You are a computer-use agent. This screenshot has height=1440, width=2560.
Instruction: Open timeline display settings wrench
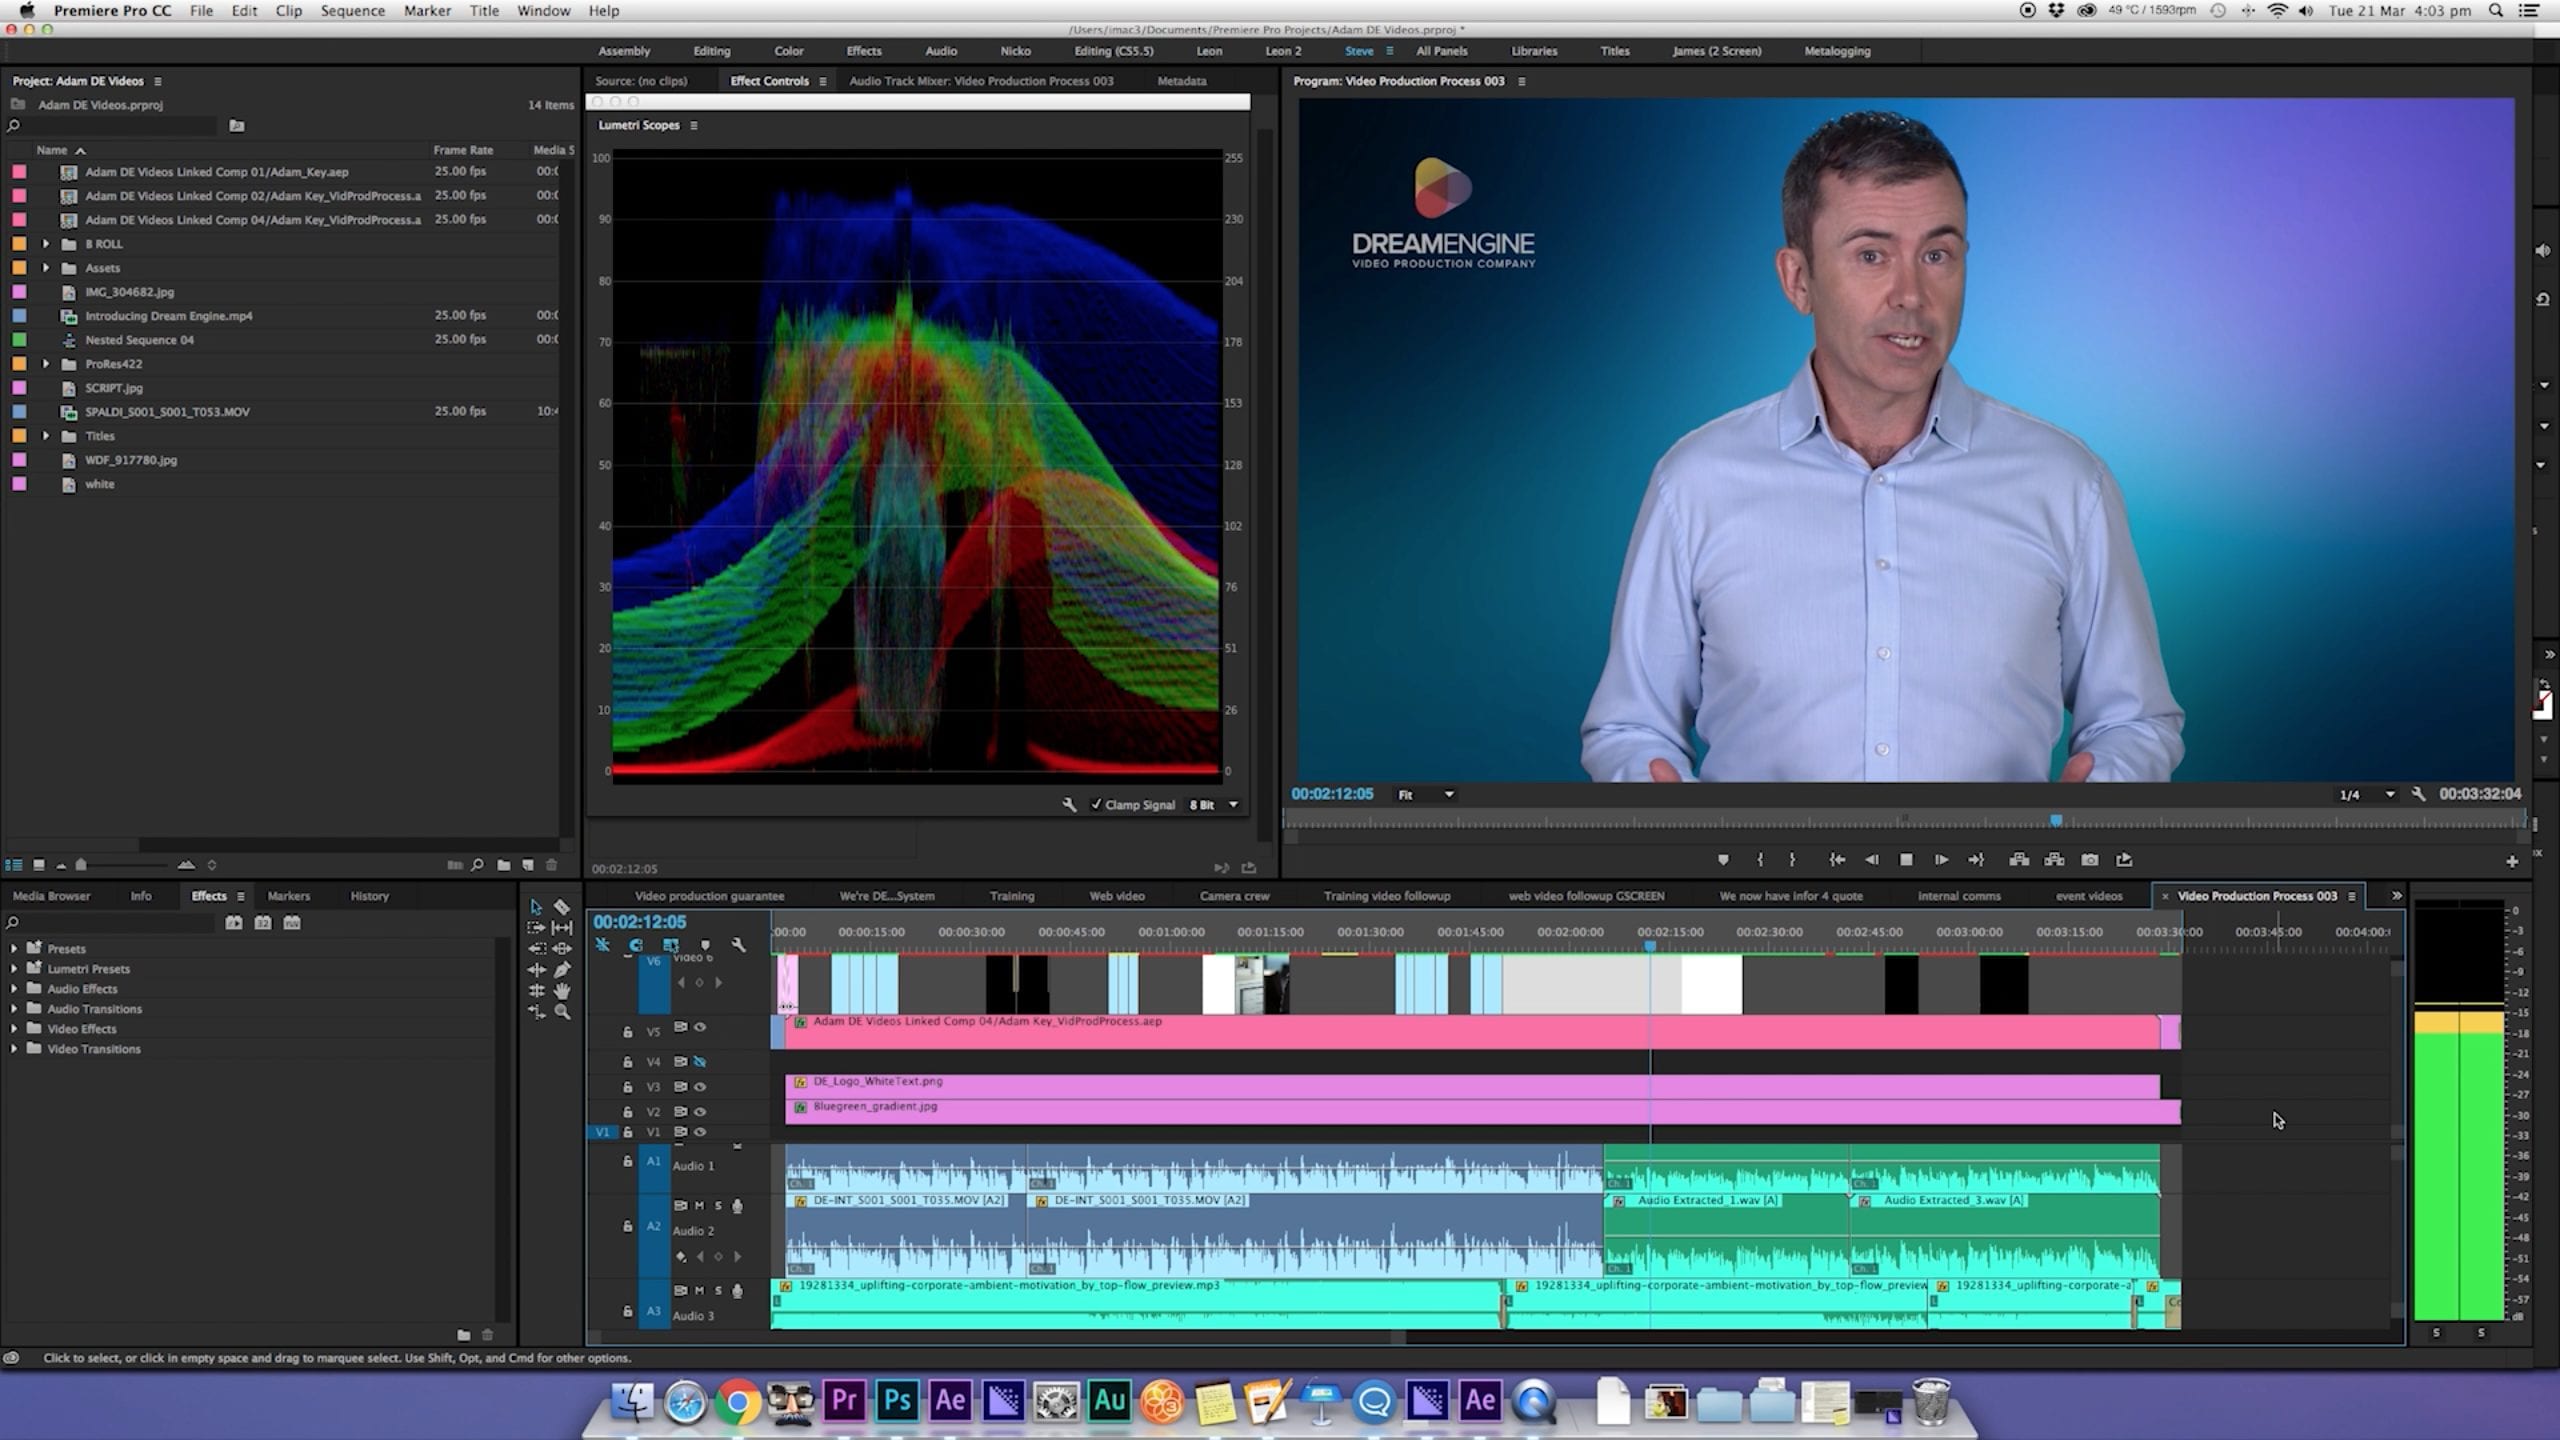point(738,945)
